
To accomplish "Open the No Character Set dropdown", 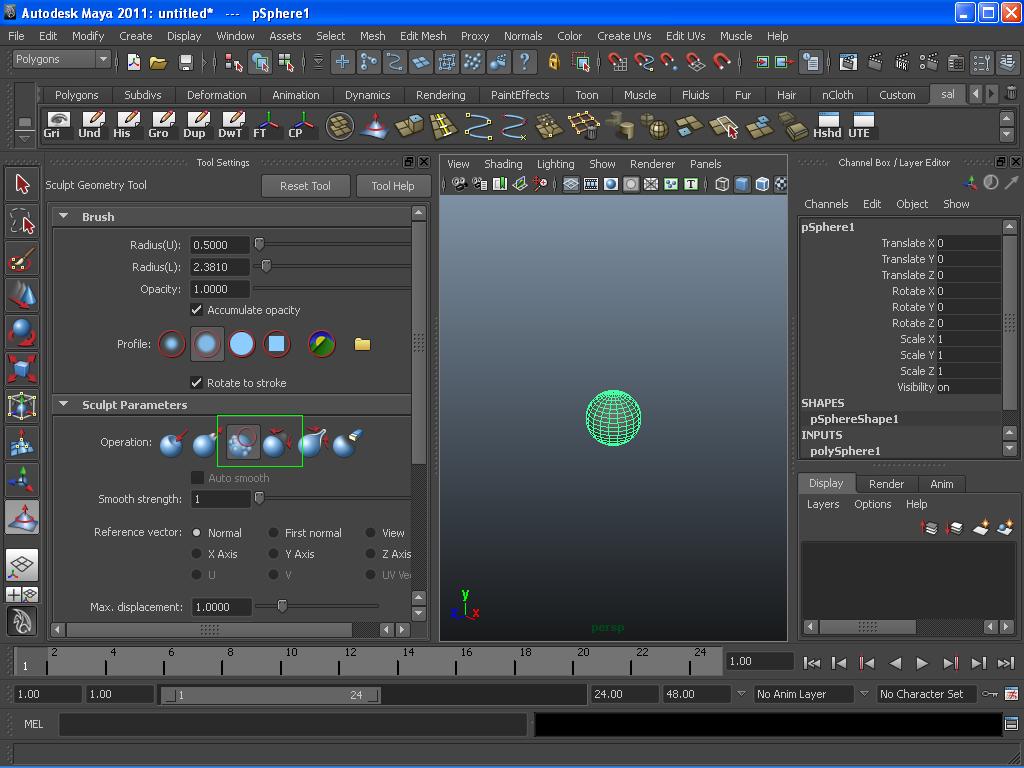I will point(927,694).
